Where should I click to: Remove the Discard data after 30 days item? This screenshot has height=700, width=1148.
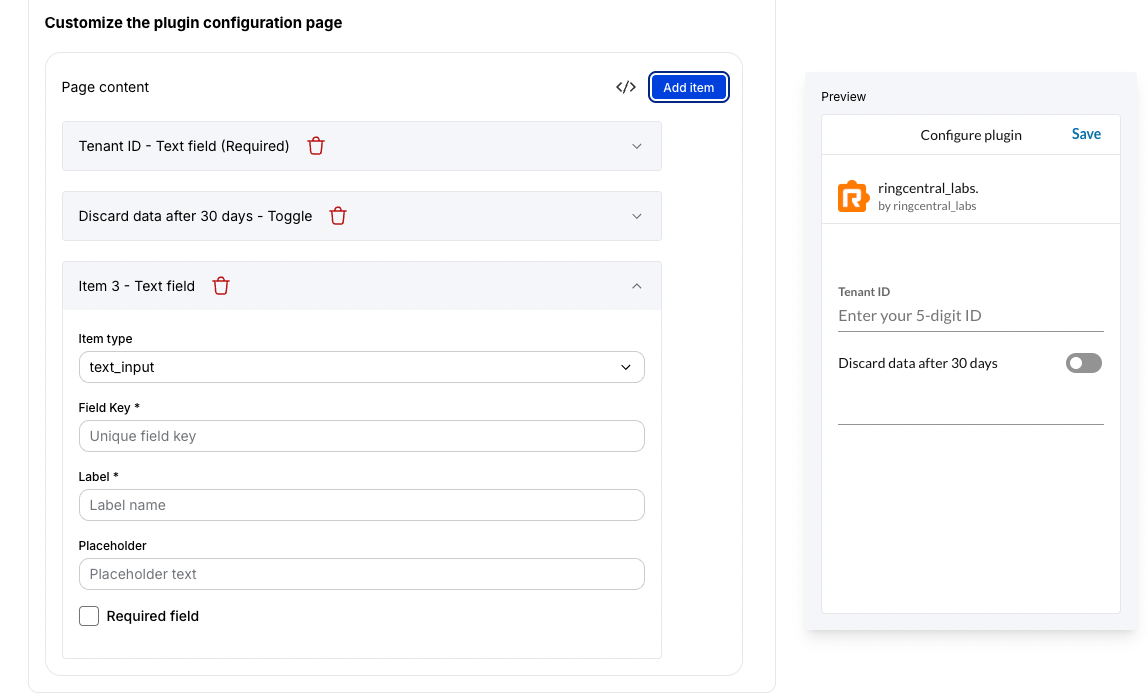338,216
